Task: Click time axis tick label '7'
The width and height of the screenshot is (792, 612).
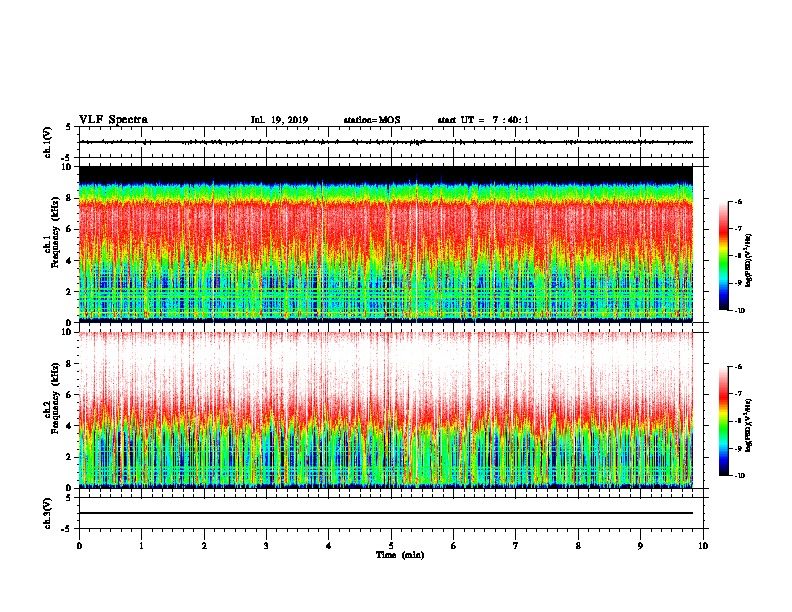Action: (516, 546)
